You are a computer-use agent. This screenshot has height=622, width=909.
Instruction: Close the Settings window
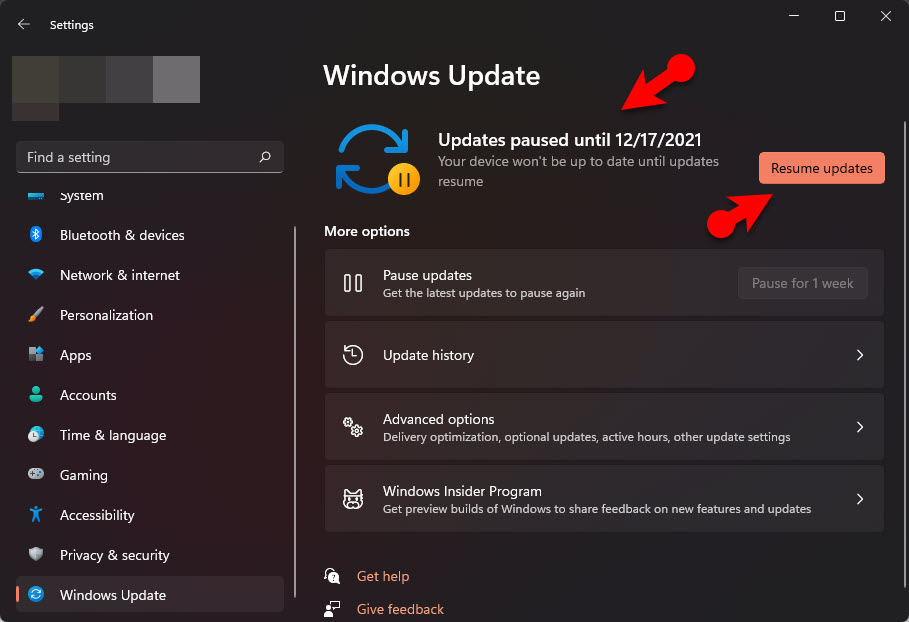pyautogui.click(x=886, y=16)
